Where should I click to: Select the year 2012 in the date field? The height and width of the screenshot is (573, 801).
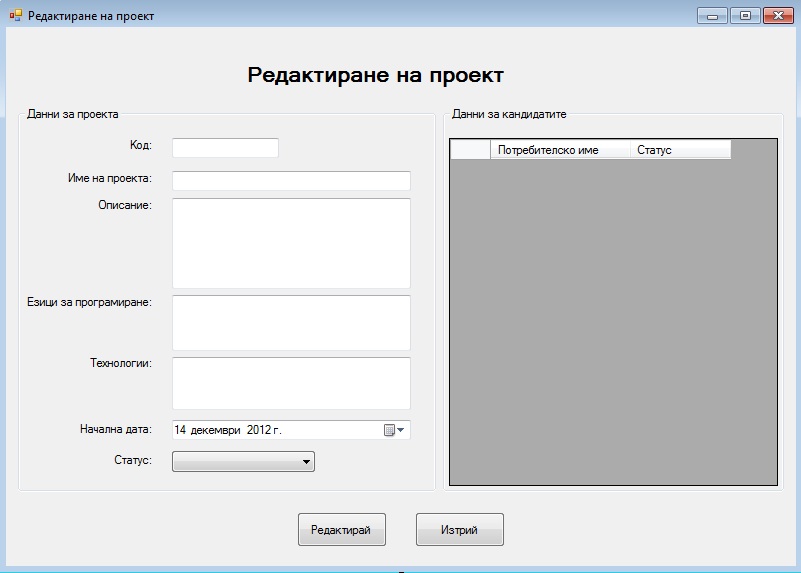click(x=258, y=430)
